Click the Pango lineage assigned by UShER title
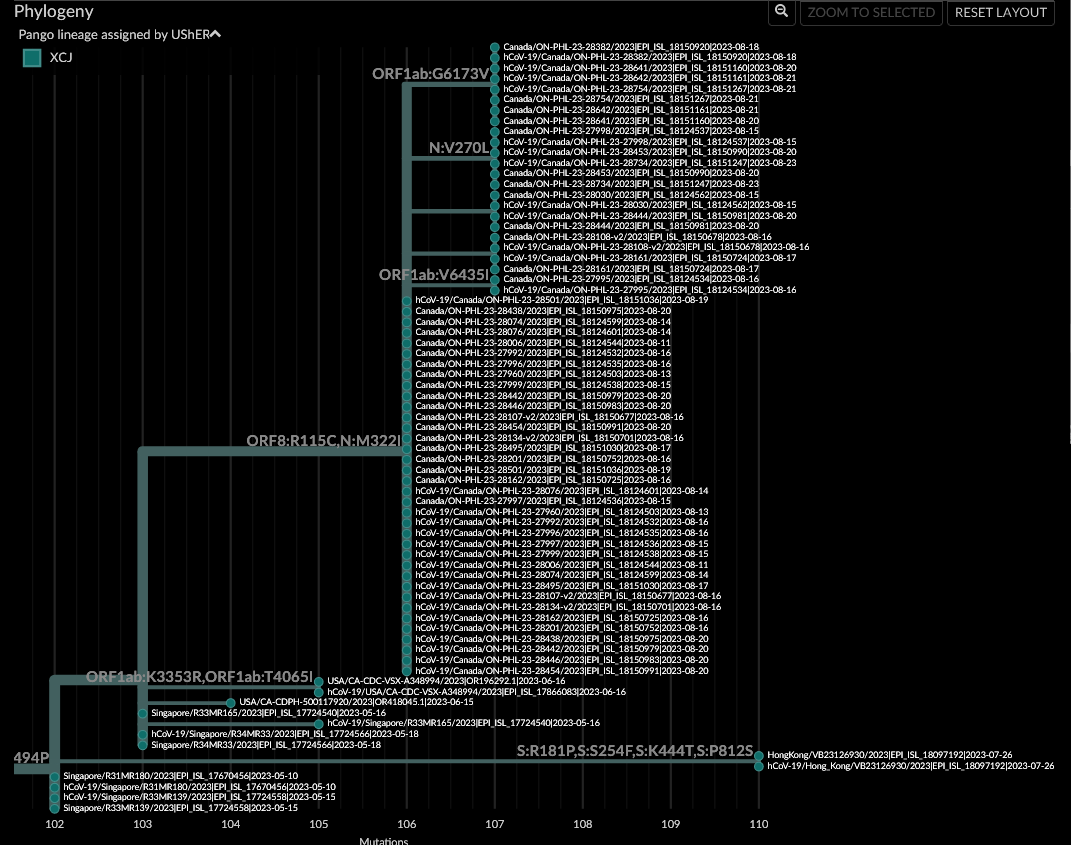Screen dimensions: 1071x845 click(x=113, y=34)
